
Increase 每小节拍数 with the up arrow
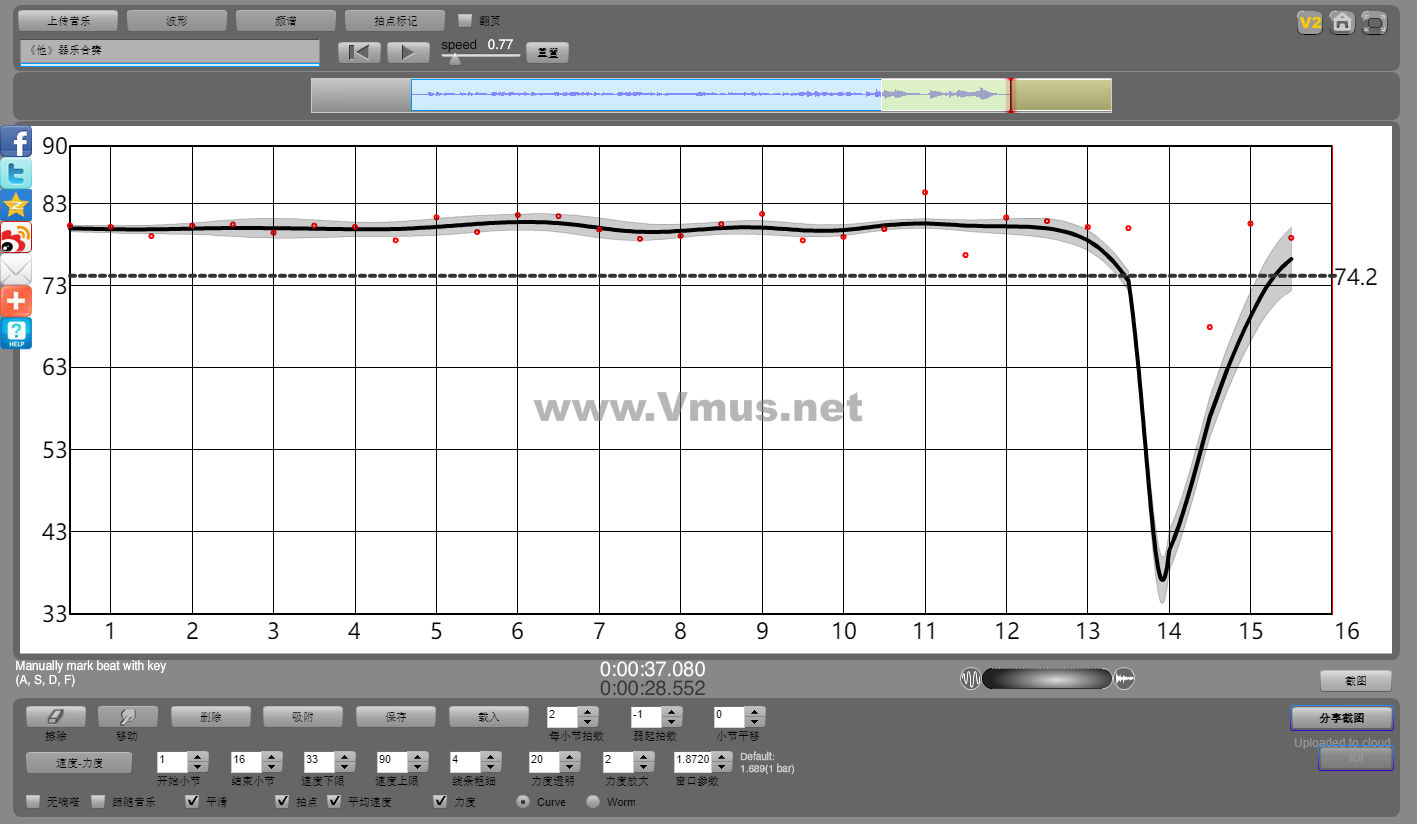pyautogui.click(x=588, y=711)
